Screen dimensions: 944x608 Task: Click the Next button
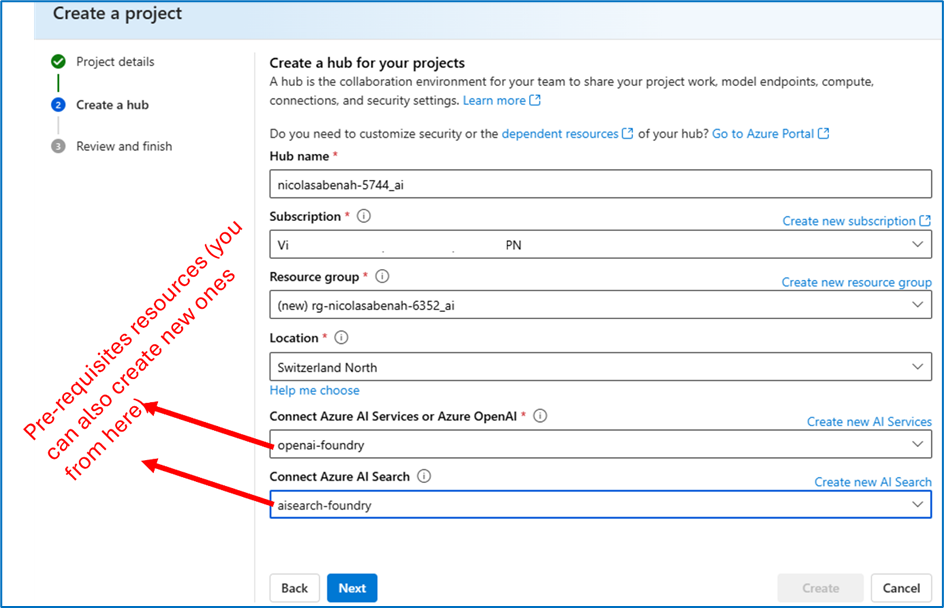point(352,588)
